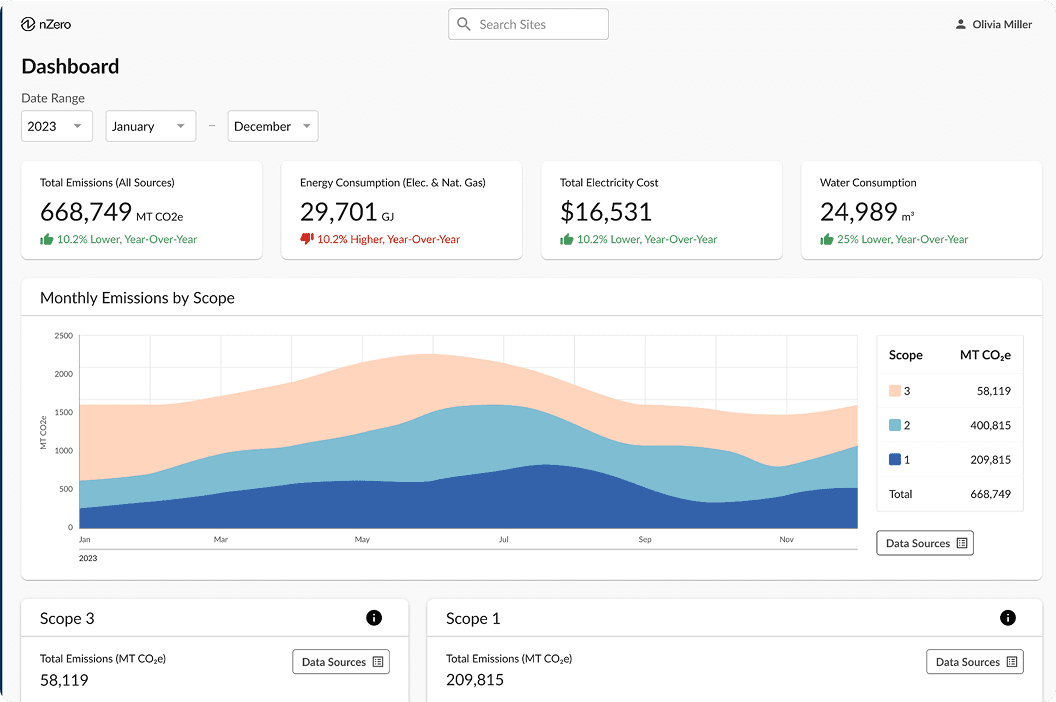Open the Scope 1 info icon
This screenshot has height=702, width=1056.
click(x=1008, y=618)
